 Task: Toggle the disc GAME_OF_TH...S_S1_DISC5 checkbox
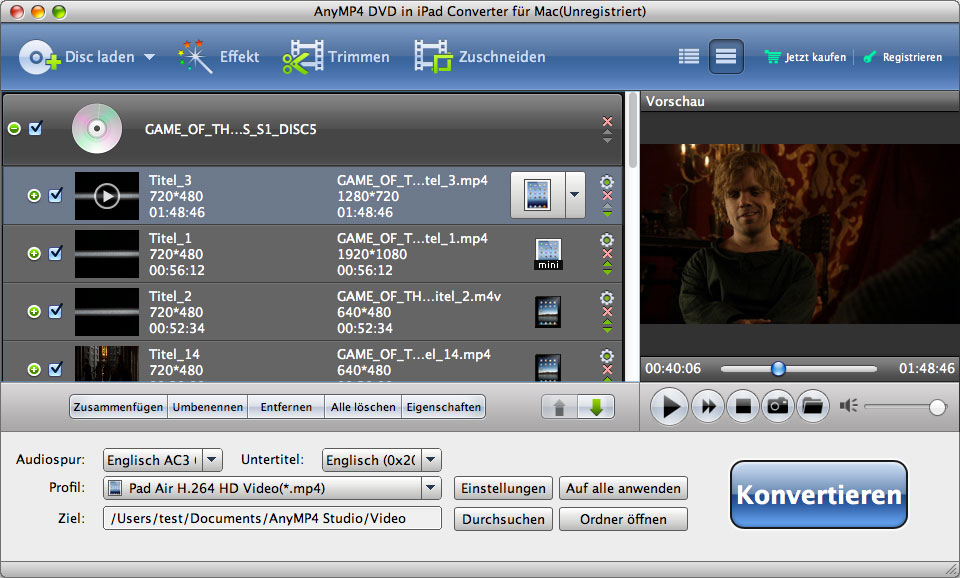(36, 128)
